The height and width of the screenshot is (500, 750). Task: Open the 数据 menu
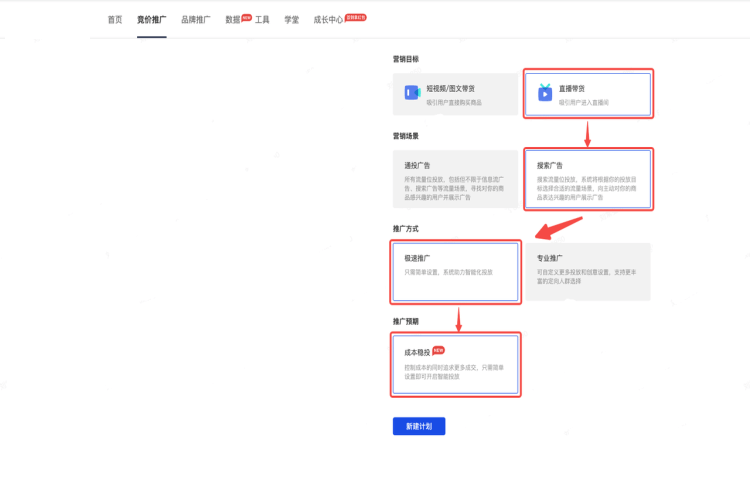pyautogui.click(x=233, y=20)
